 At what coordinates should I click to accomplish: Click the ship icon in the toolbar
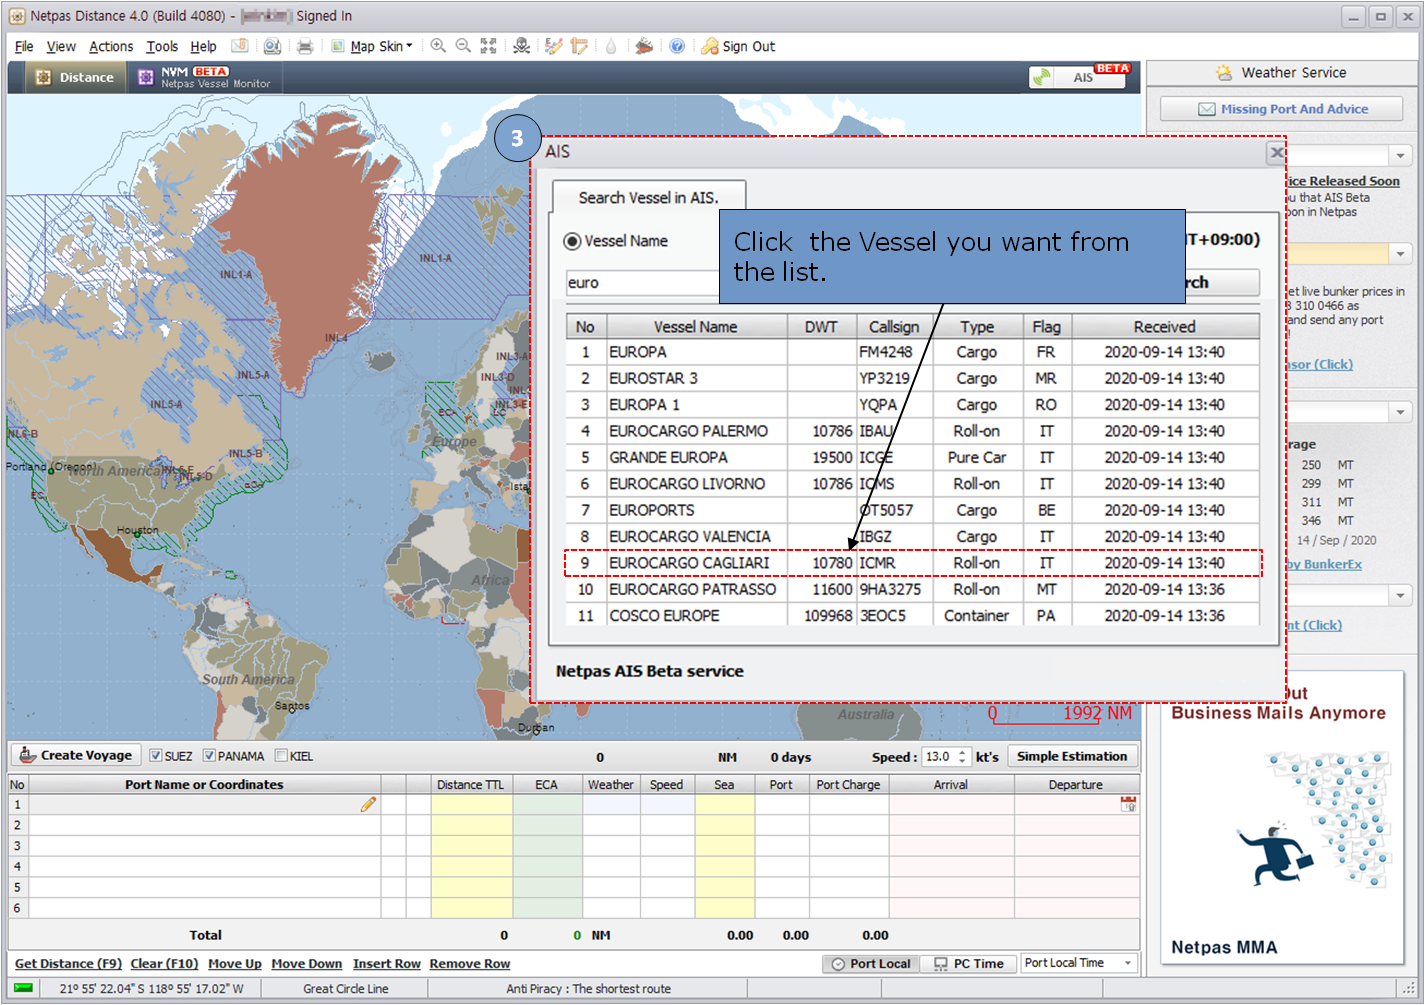pos(644,46)
